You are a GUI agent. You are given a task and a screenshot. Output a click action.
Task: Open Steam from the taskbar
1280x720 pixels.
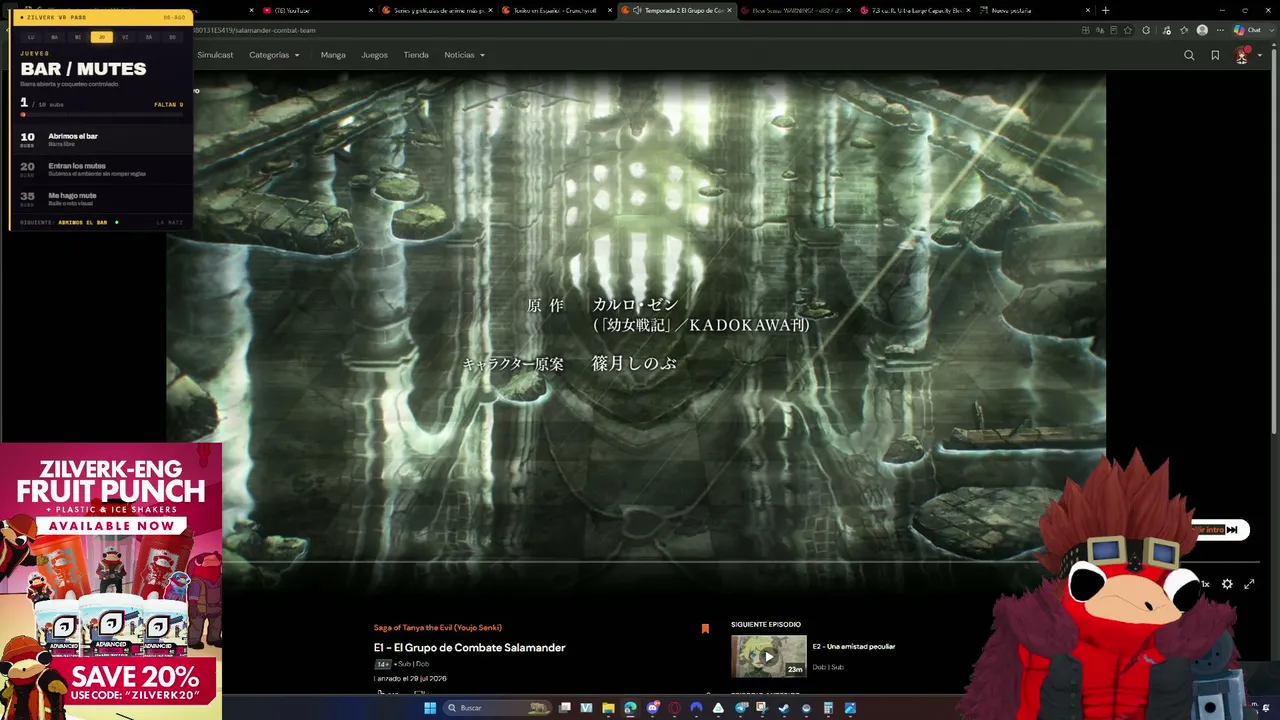point(784,708)
